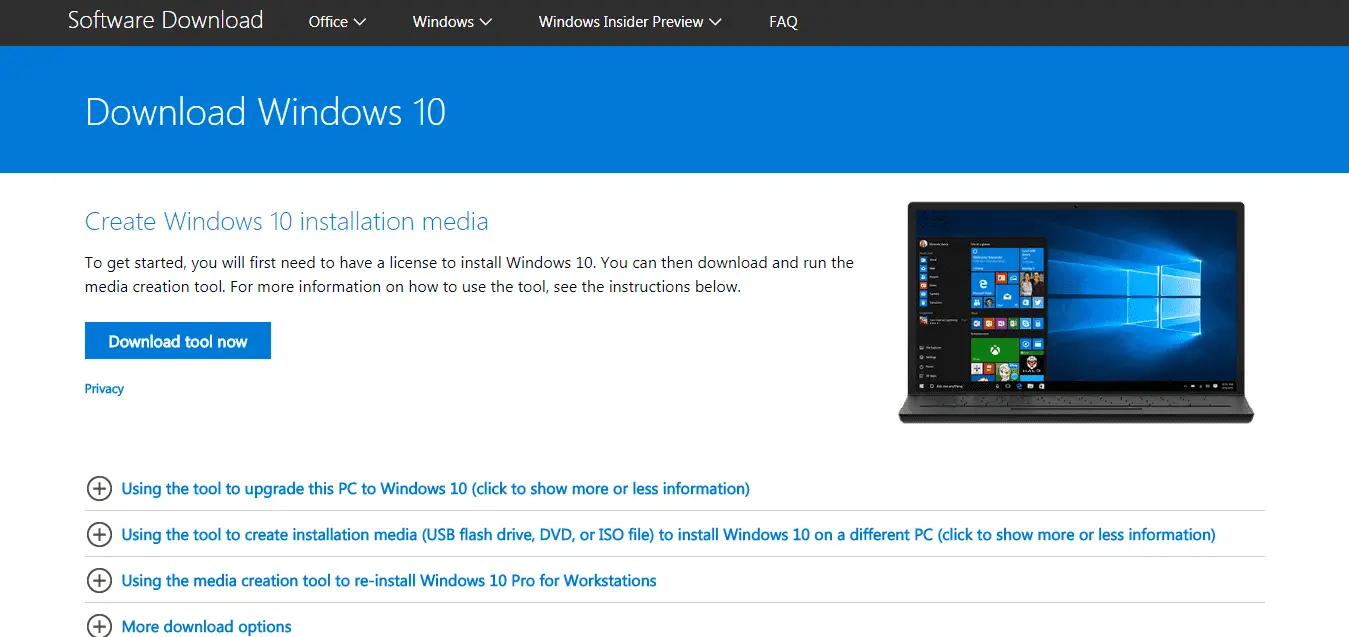Image resolution: width=1349 pixels, height=637 pixels.
Task: Open the Privacy link
Action: (x=104, y=389)
